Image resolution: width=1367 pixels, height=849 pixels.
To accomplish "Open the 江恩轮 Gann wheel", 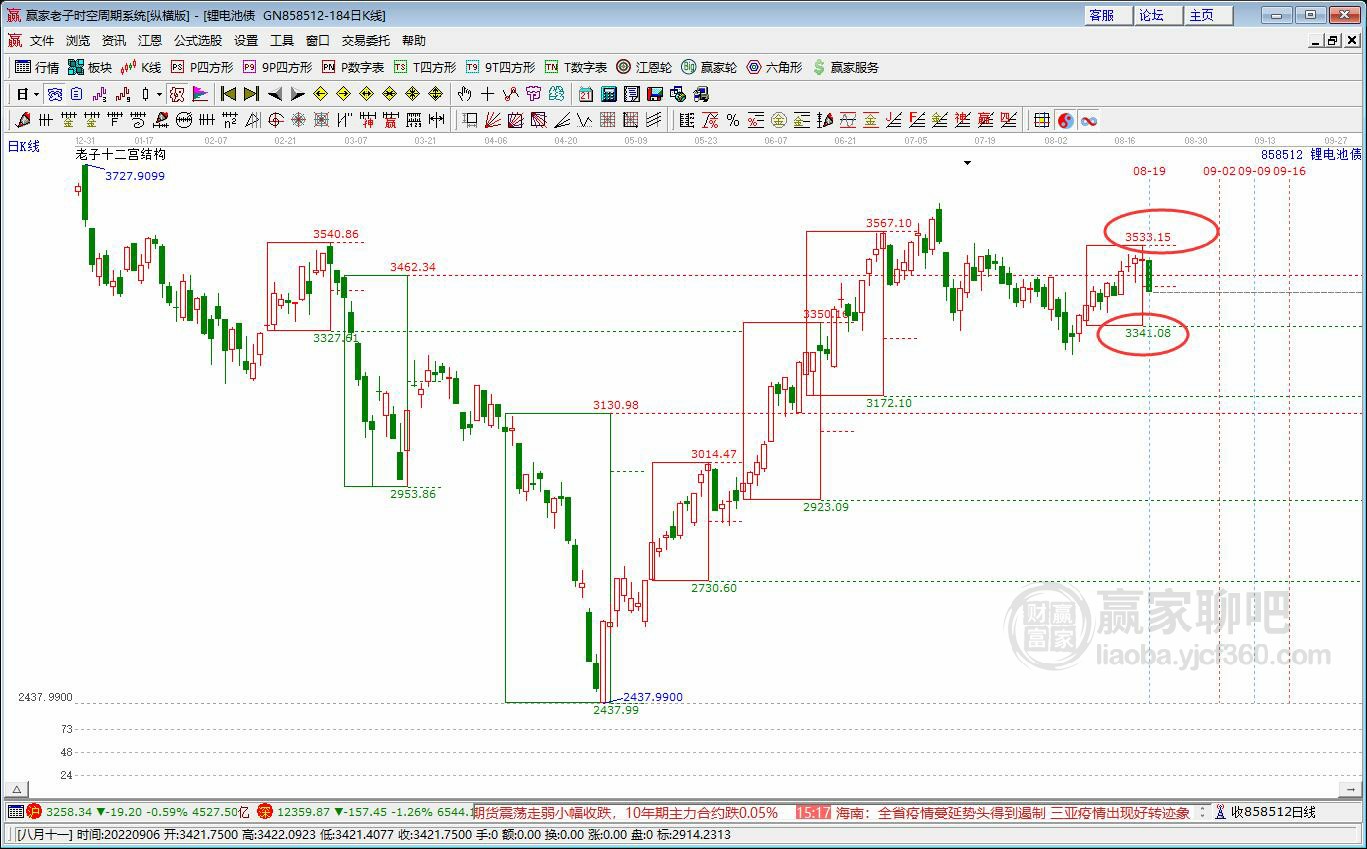I will pyautogui.click(x=644, y=67).
